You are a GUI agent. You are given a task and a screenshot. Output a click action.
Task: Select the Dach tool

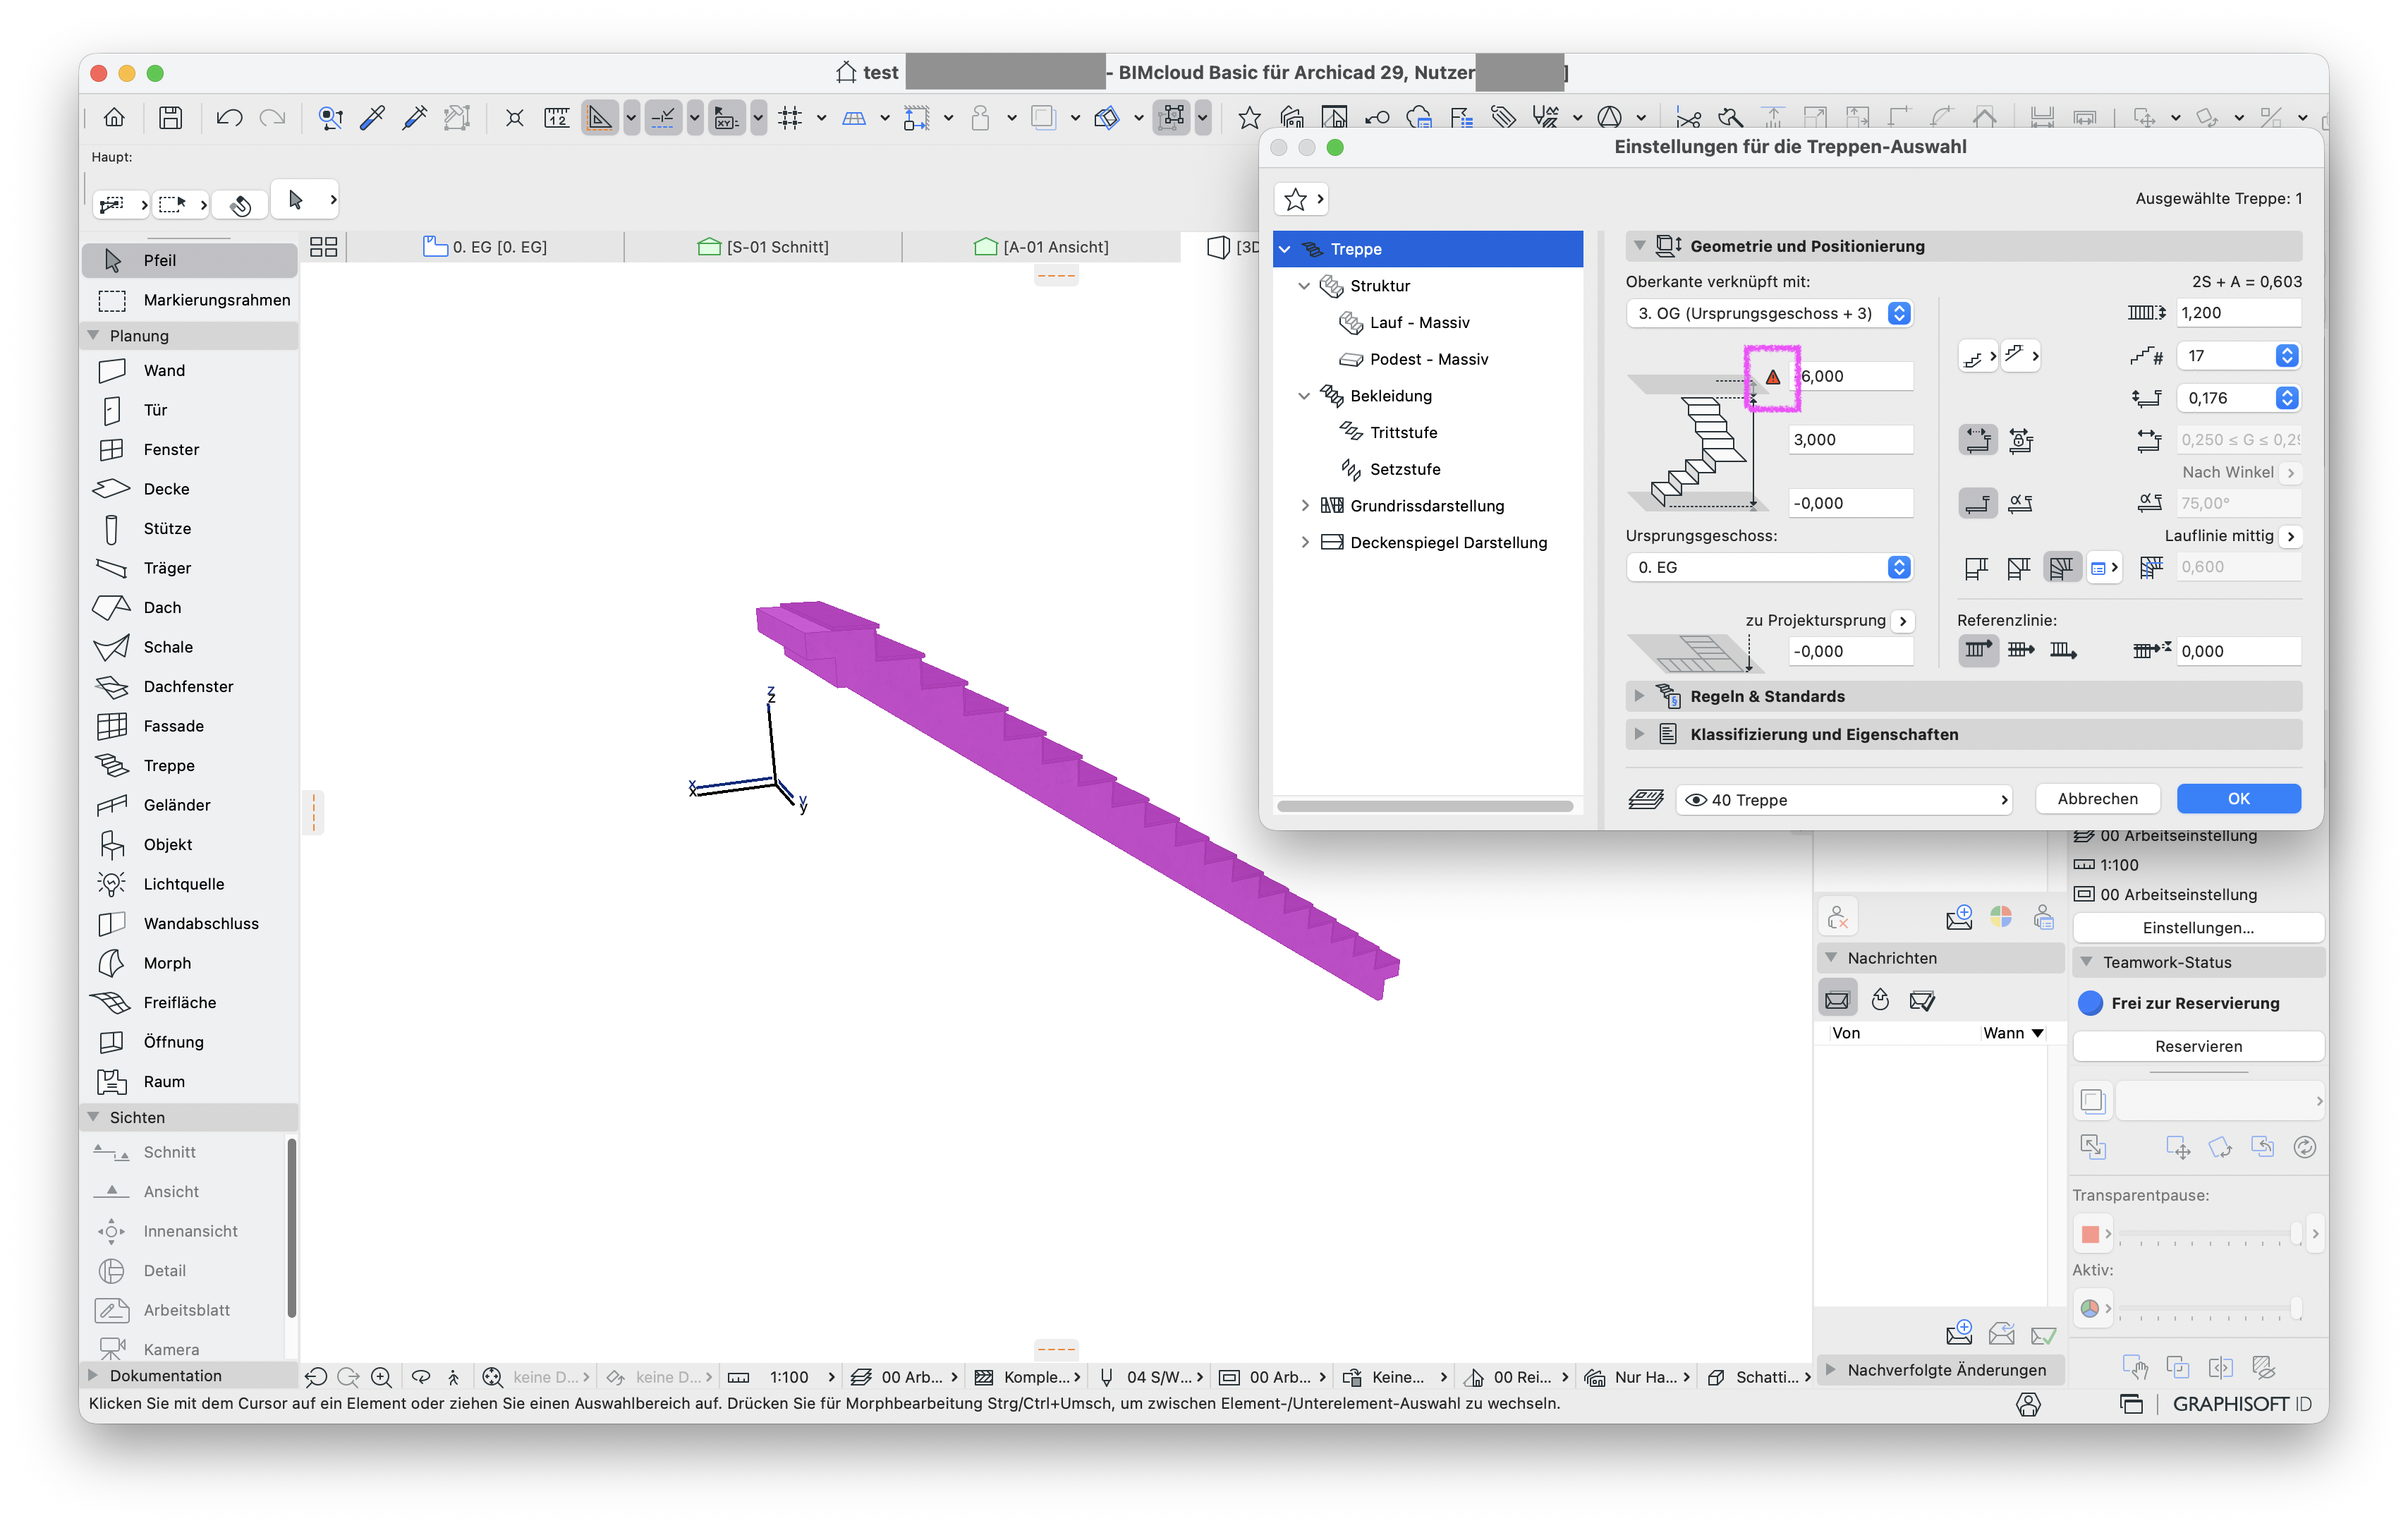[x=190, y=608]
